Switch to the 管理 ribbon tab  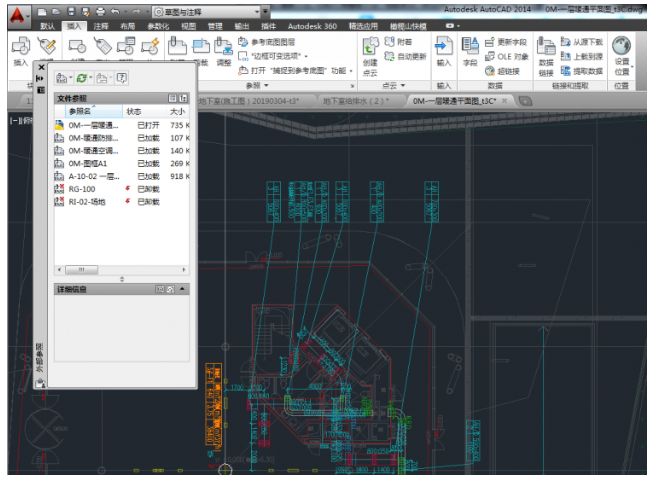pos(215,26)
